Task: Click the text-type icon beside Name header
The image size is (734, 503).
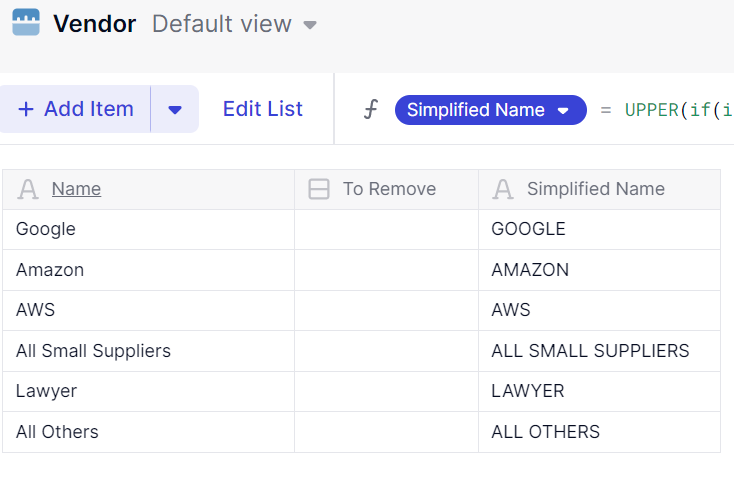Action: pyautogui.click(x=28, y=189)
